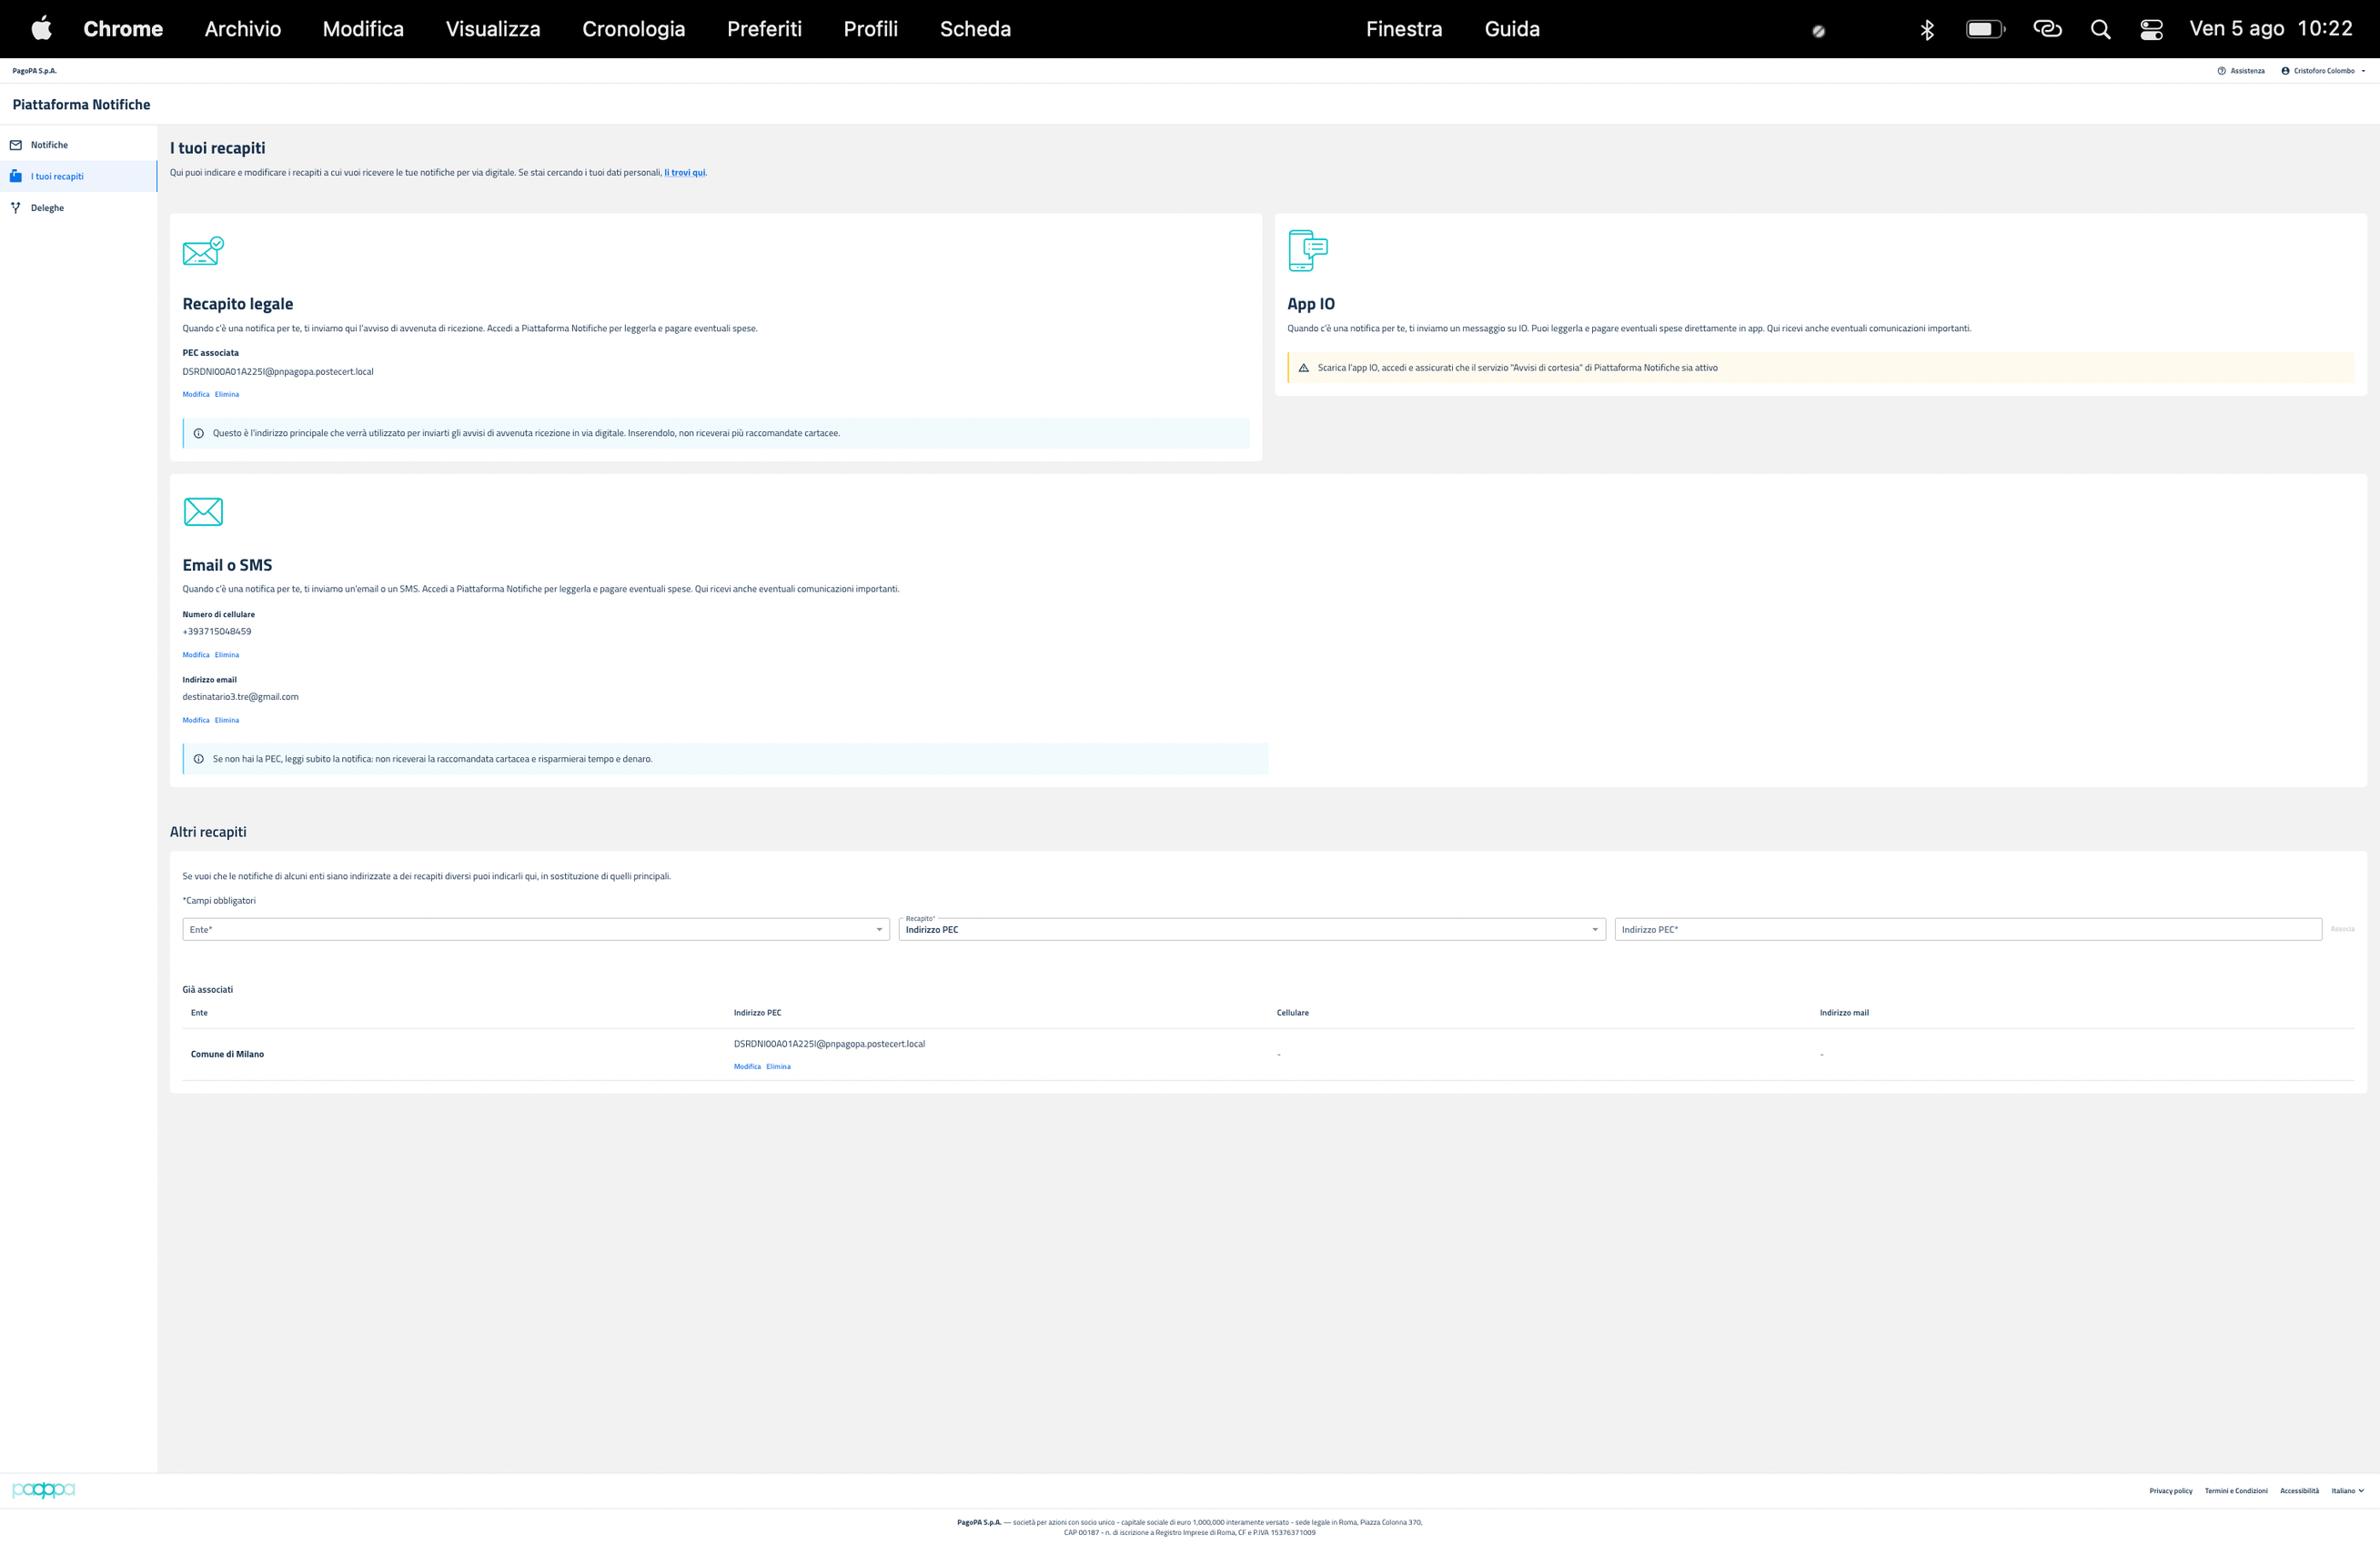Image resolution: width=2380 pixels, height=1546 pixels.
Task: Open macOS Control Center icon
Action: point(2151,29)
